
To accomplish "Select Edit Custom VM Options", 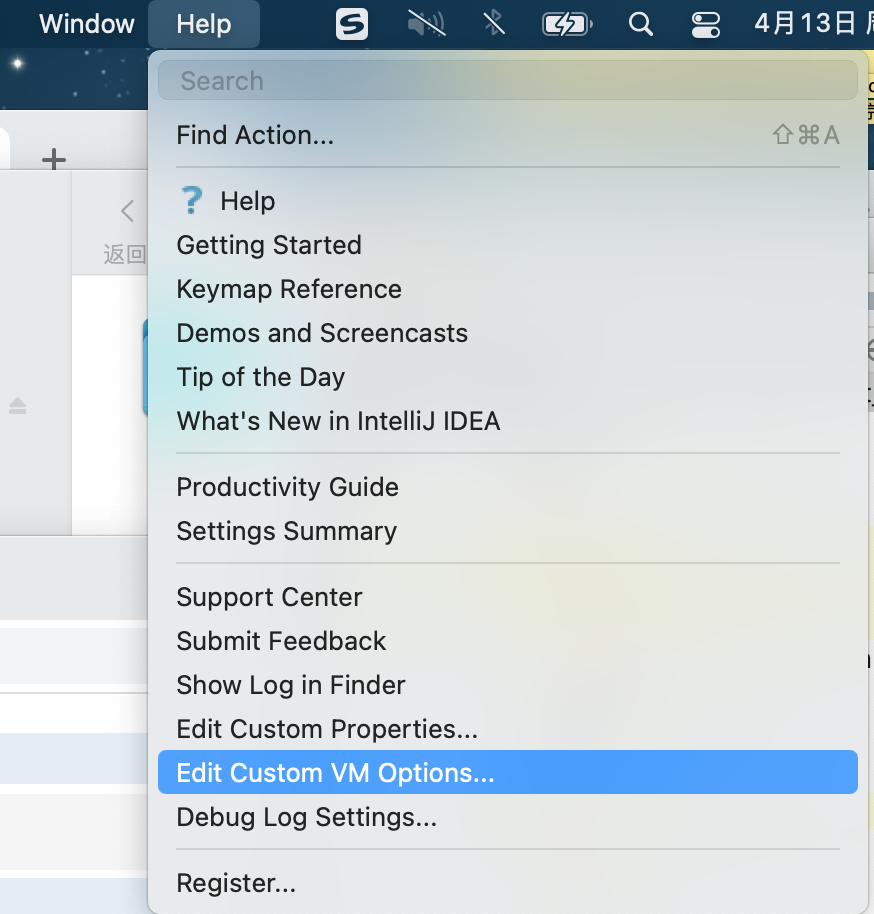I will (x=335, y=773).
